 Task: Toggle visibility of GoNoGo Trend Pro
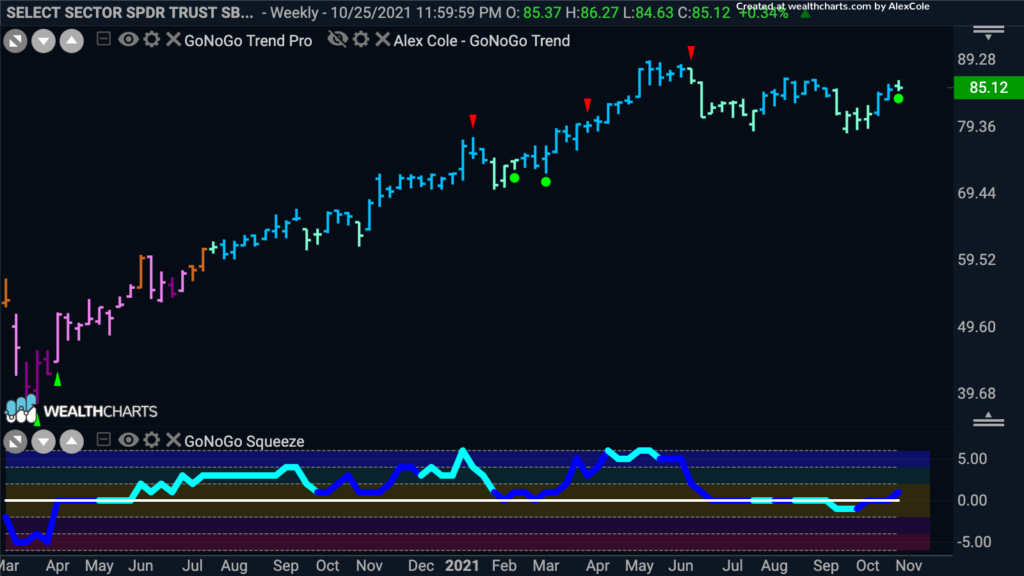point(128,40)
